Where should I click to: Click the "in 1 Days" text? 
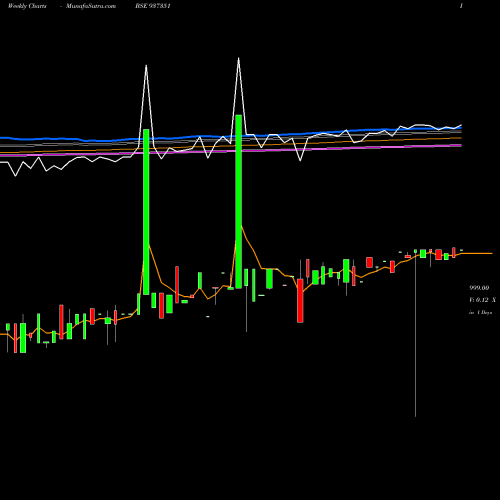coord(481,312)
